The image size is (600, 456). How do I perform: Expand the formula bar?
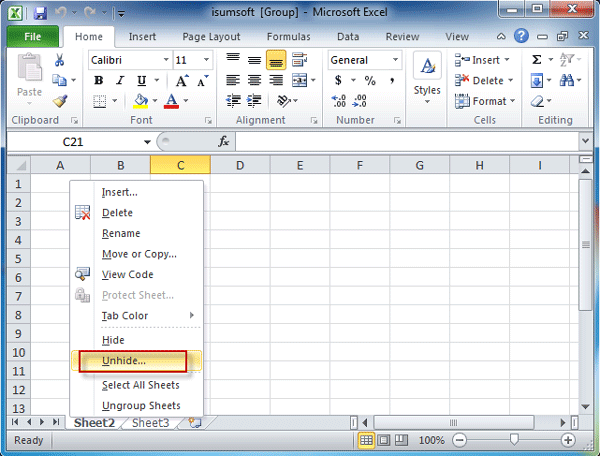click(x=585, y=141)
